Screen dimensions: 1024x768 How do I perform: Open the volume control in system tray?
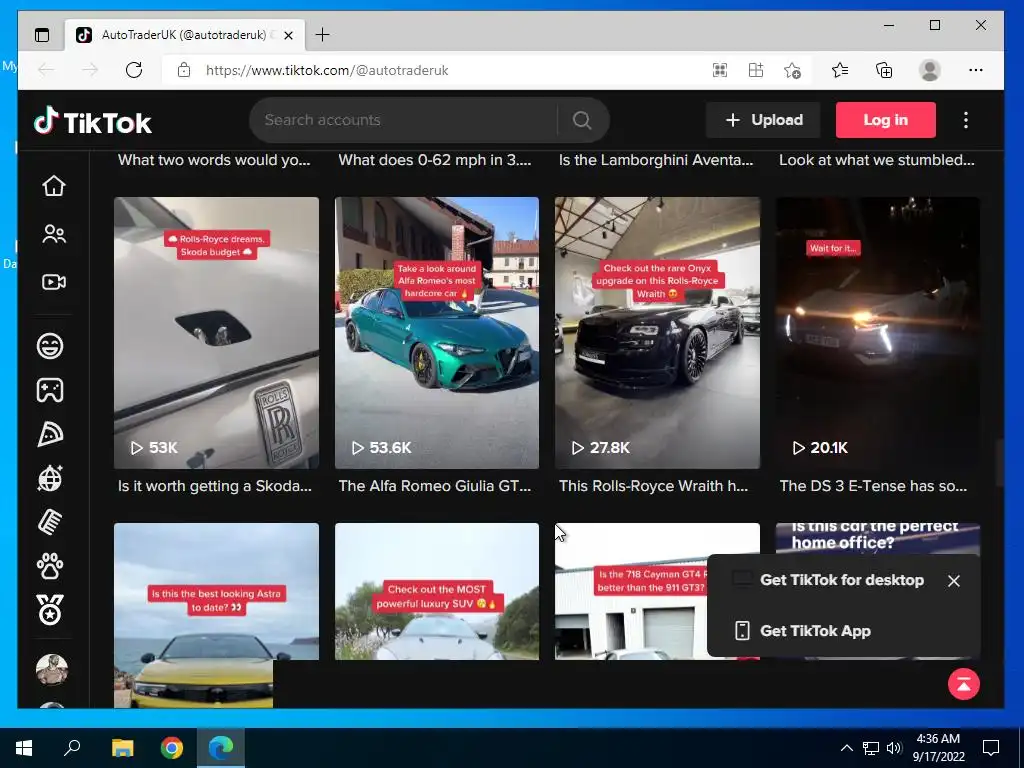894,748
